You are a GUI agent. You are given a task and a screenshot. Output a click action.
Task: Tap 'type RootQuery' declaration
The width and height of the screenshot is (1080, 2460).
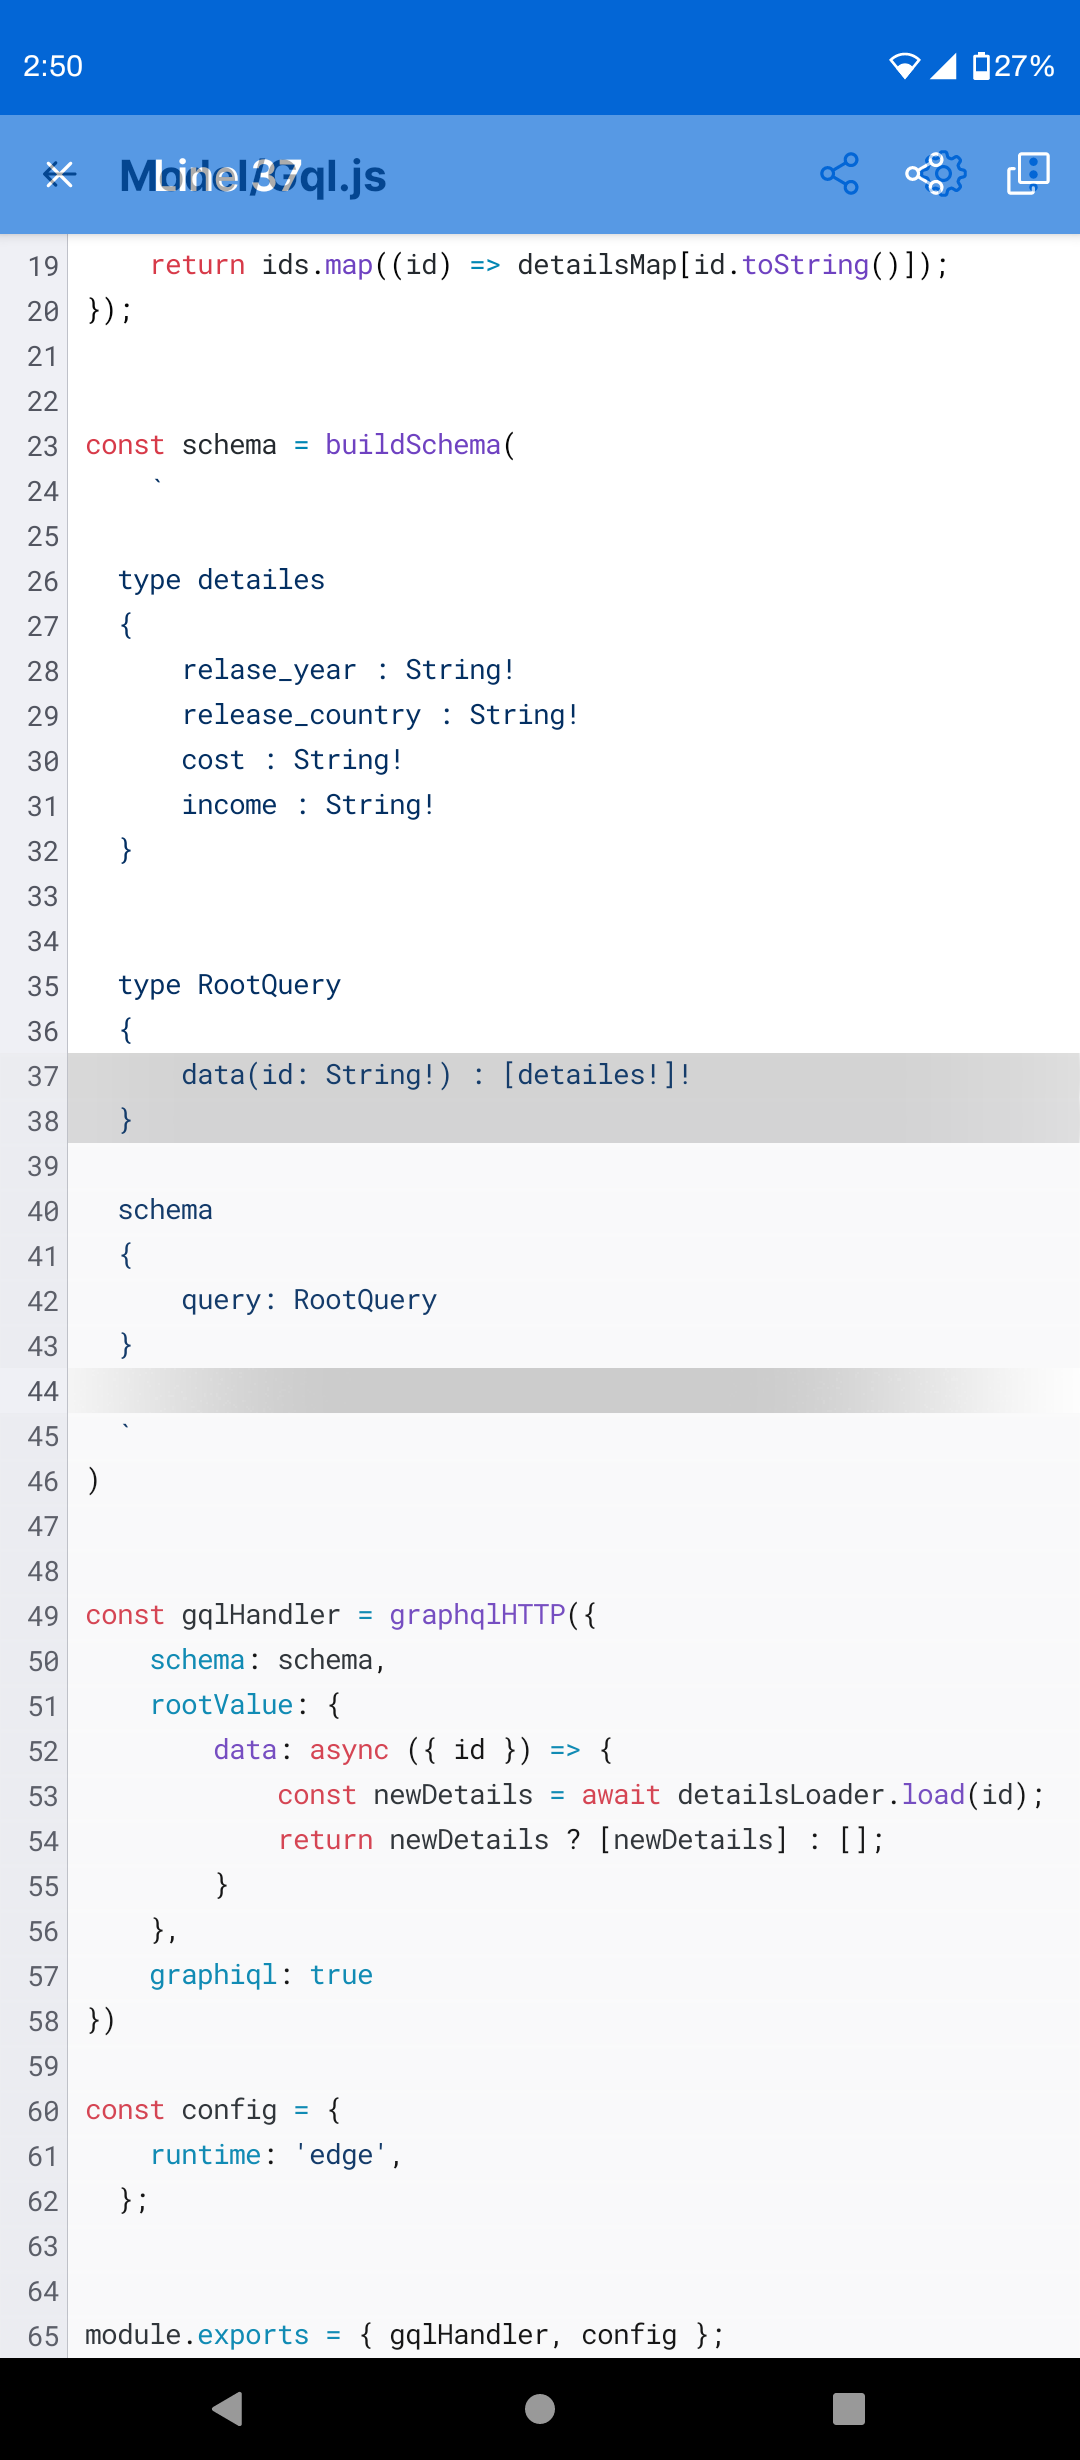[x=229, y=985]
